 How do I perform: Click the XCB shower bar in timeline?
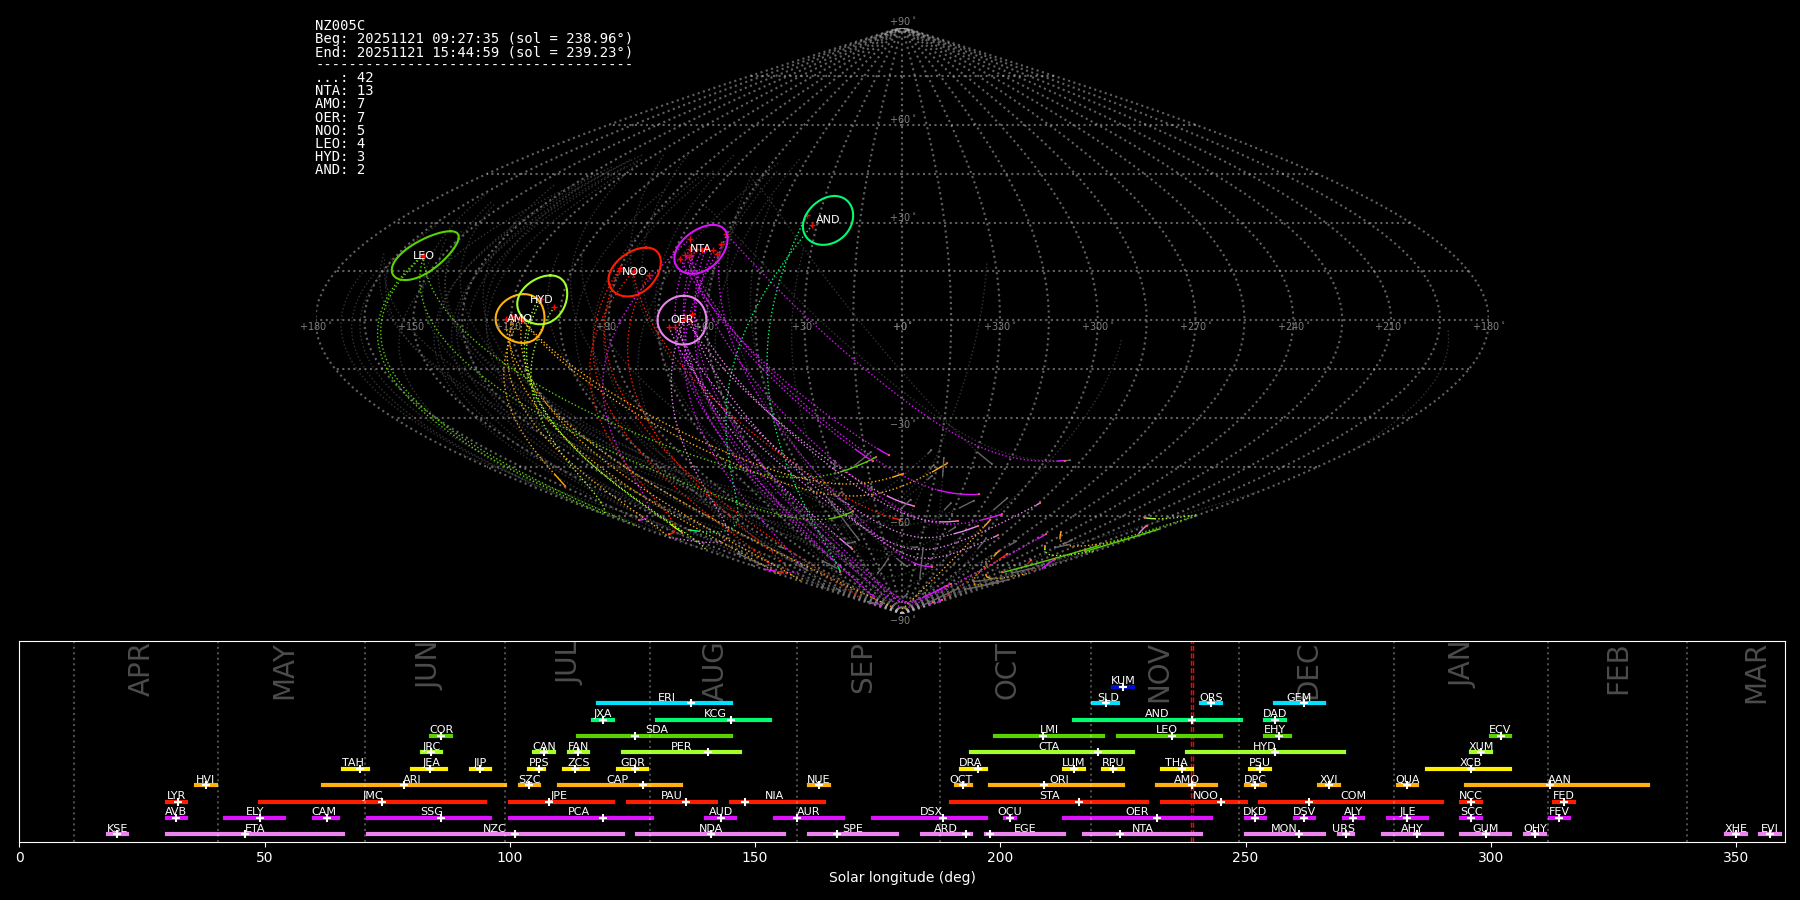click(1468, 769)
